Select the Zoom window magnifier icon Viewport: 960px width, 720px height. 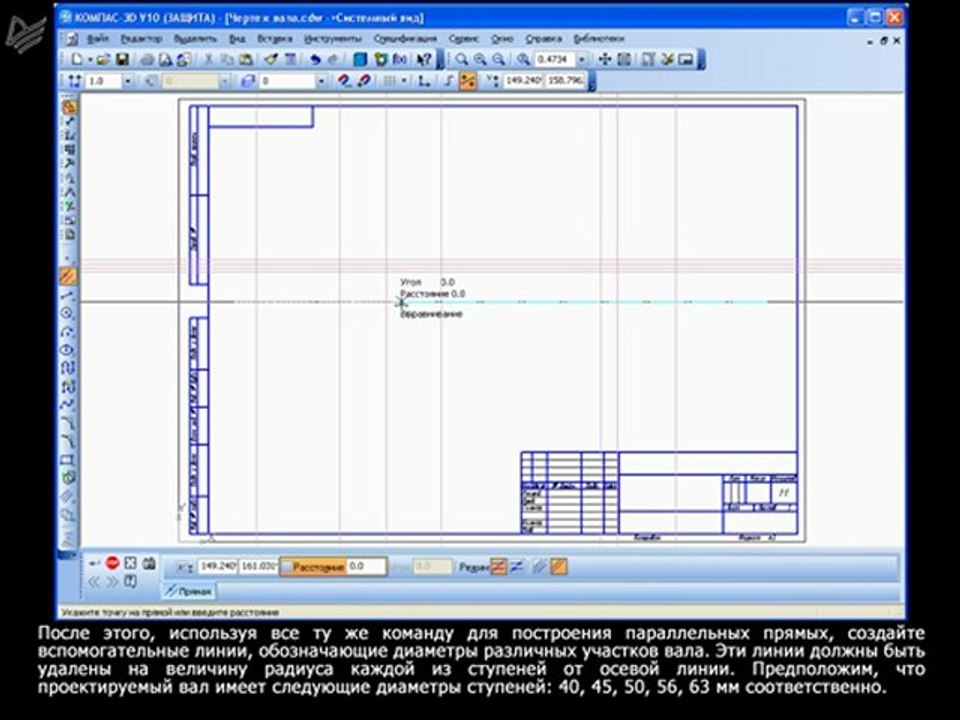pos(462,59)
